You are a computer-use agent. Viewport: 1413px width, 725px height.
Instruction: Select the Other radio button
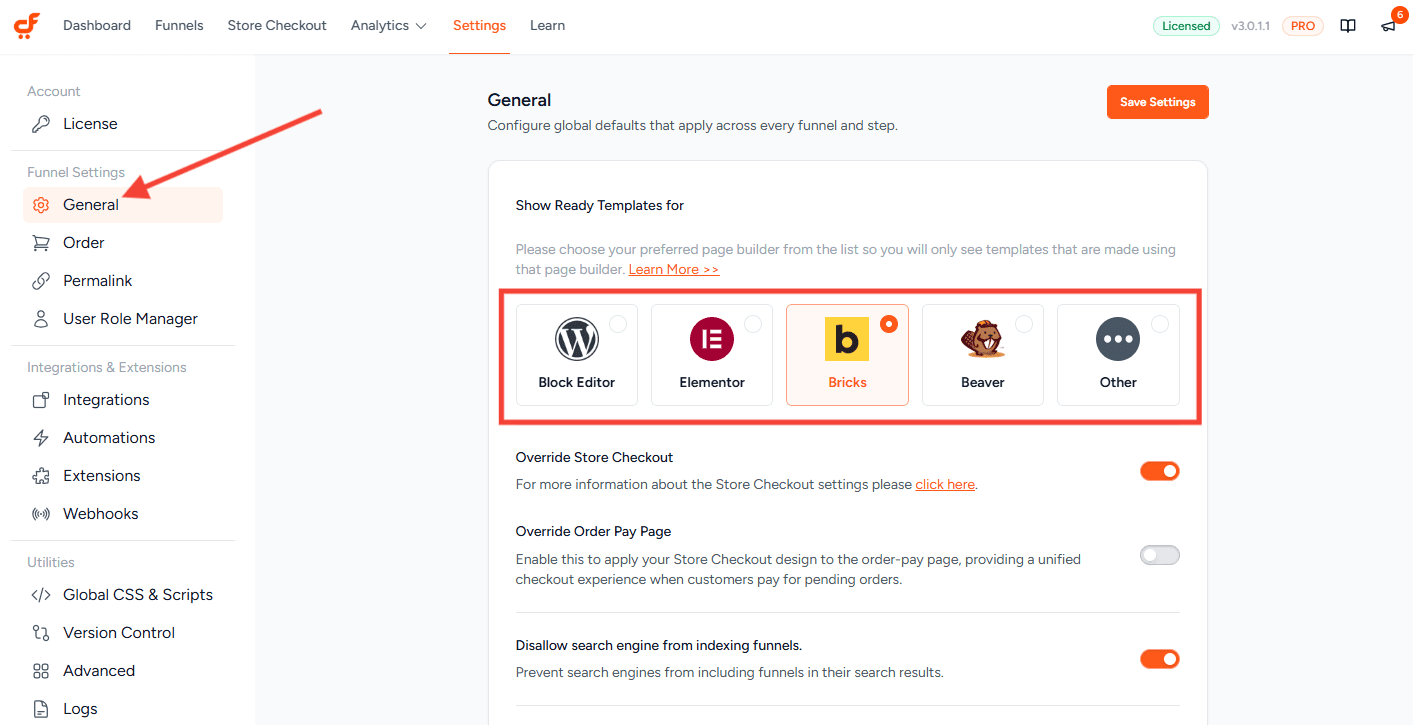tap(1160, 324)
